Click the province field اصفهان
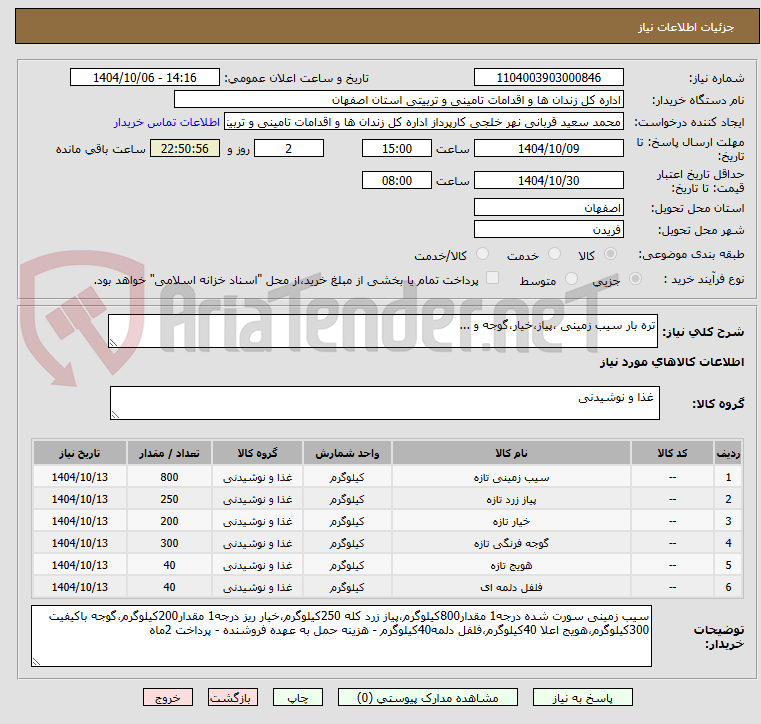Screen dimensions: 761x724 click(548, 208)
